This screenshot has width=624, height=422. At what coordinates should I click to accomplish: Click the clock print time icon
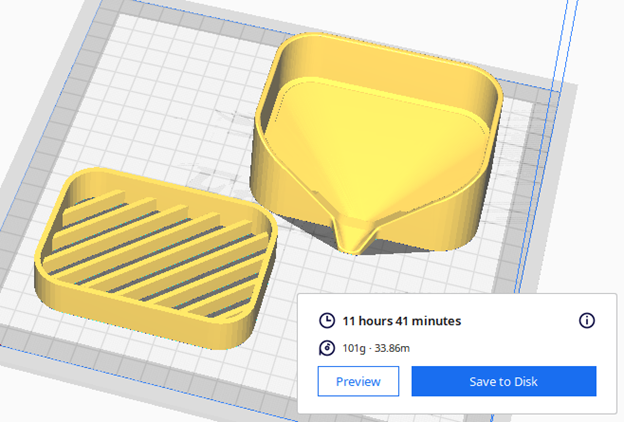pos(327,320)
